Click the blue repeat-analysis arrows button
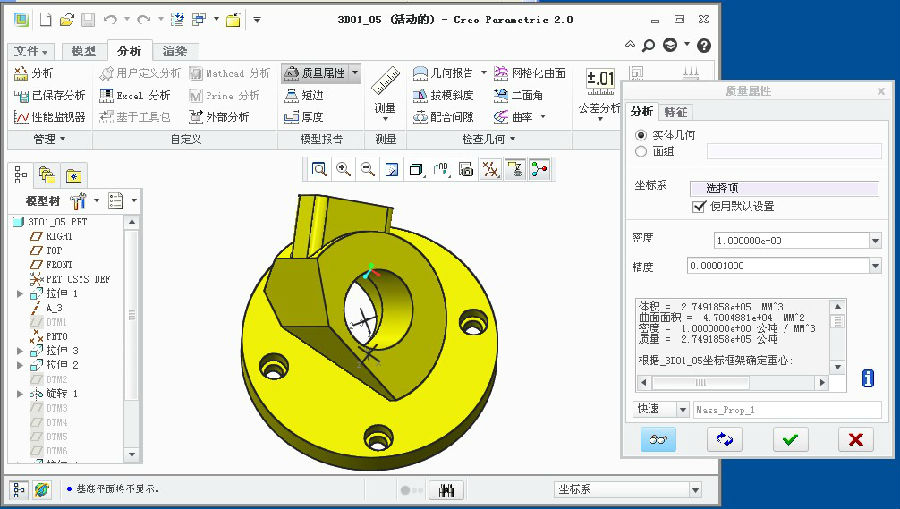900x509 pixels. click(x=724, y=440)
